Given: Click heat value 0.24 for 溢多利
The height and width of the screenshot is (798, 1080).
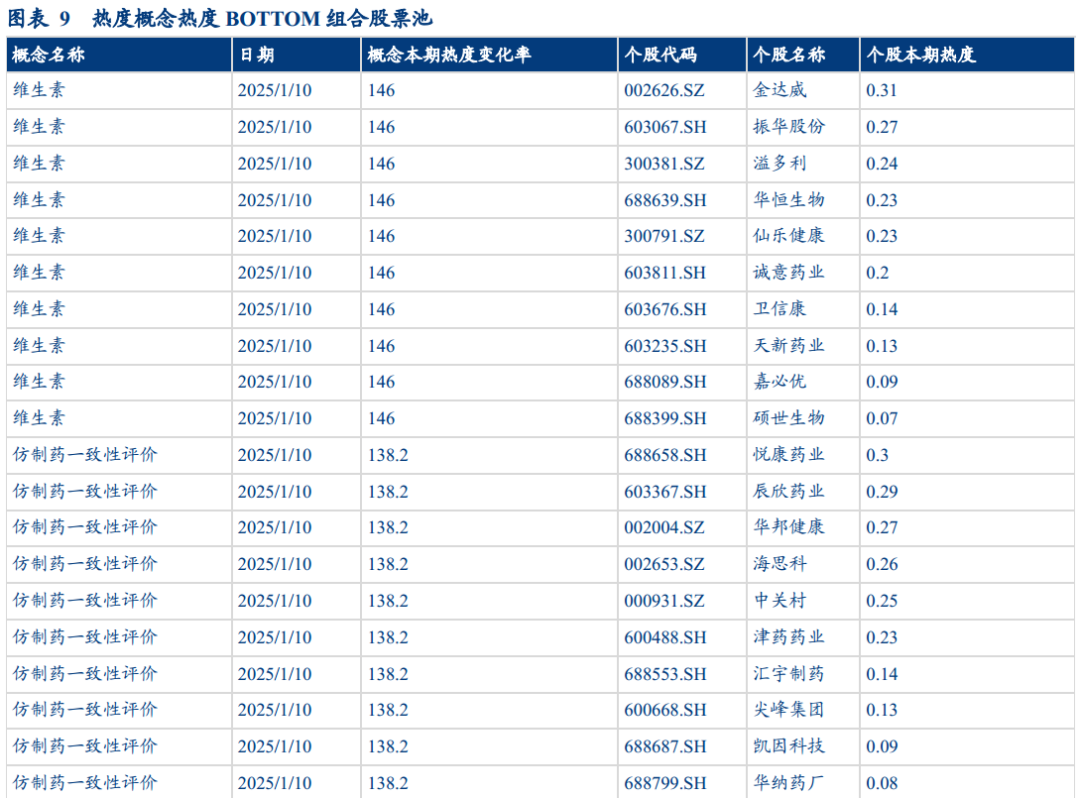Looking at the screenshot, I should click(882, 163).
